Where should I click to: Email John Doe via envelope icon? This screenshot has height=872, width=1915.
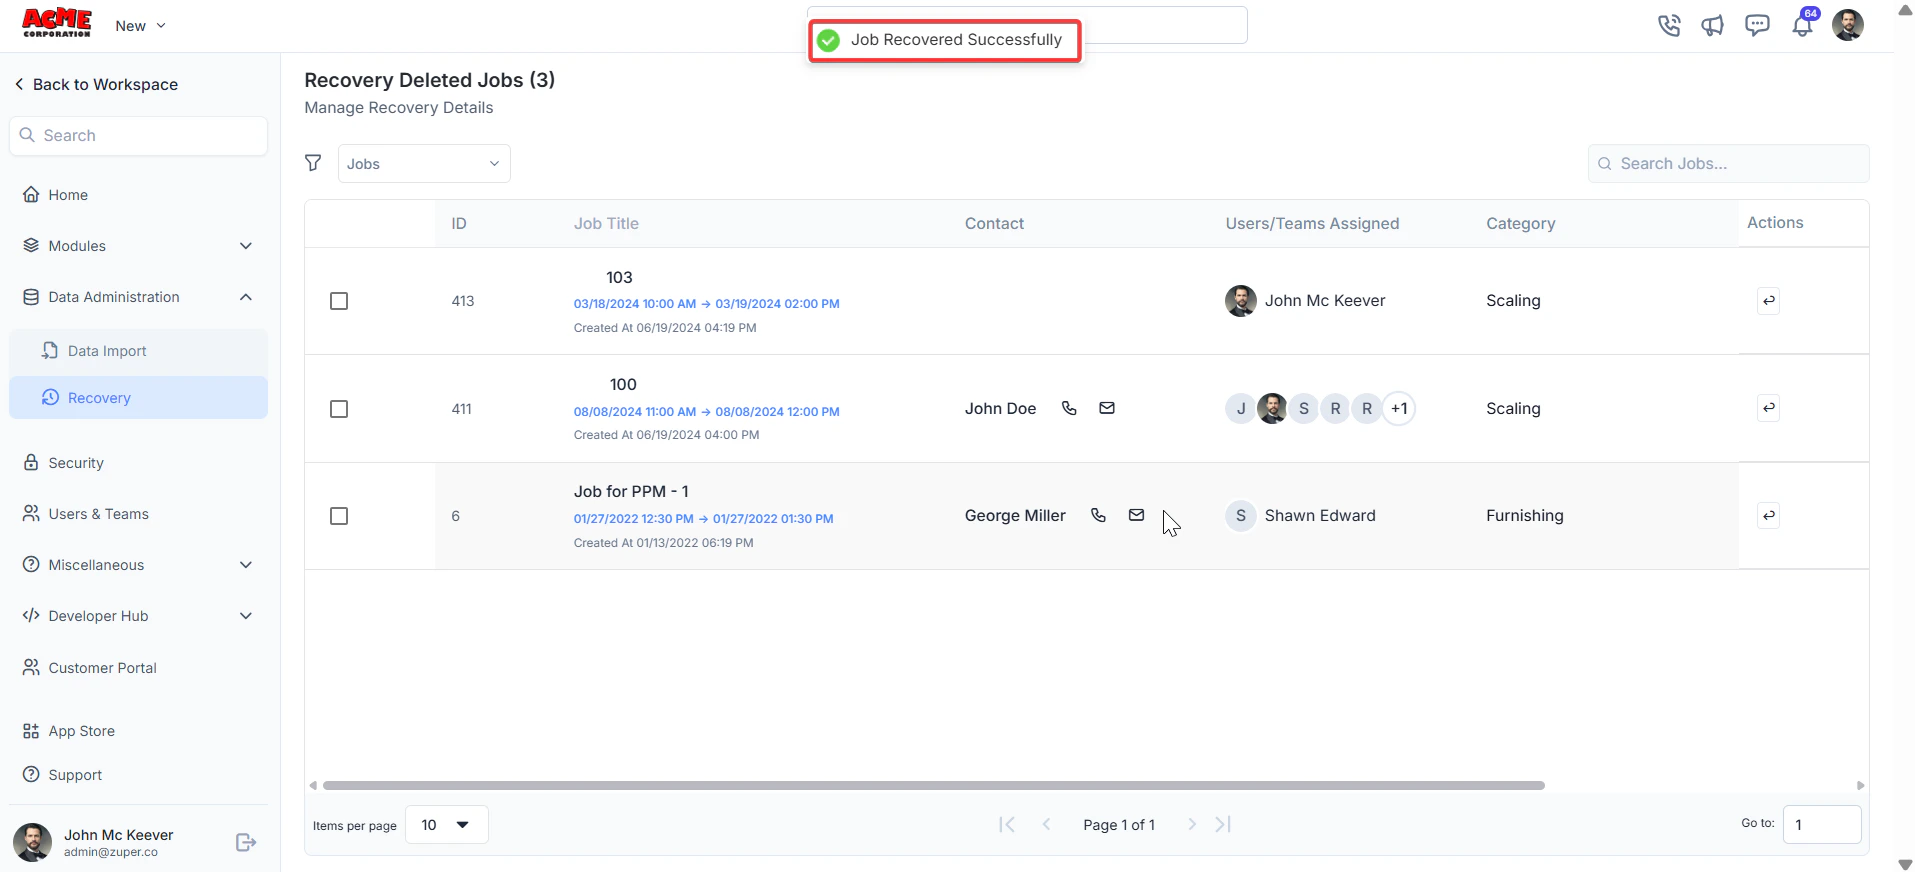click(x=1107, y=408)
